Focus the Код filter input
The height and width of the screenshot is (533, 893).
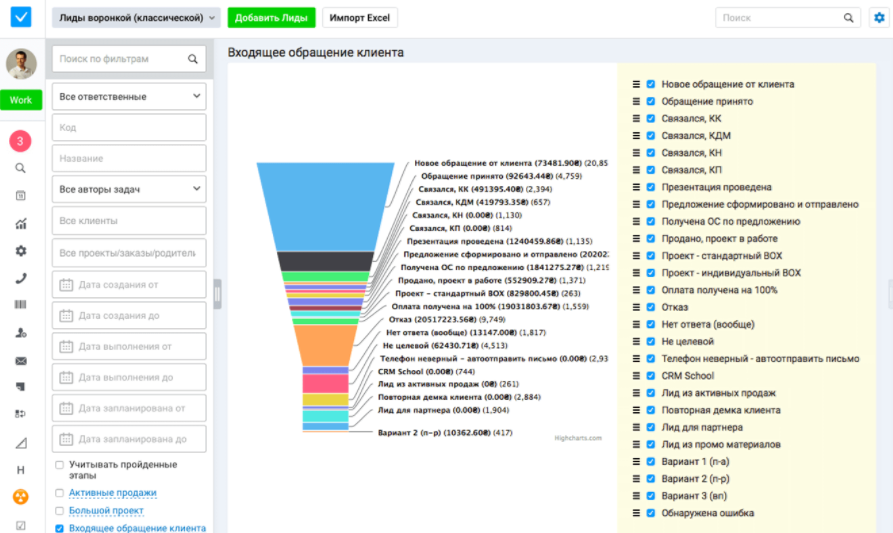click(x=129, y=128)
